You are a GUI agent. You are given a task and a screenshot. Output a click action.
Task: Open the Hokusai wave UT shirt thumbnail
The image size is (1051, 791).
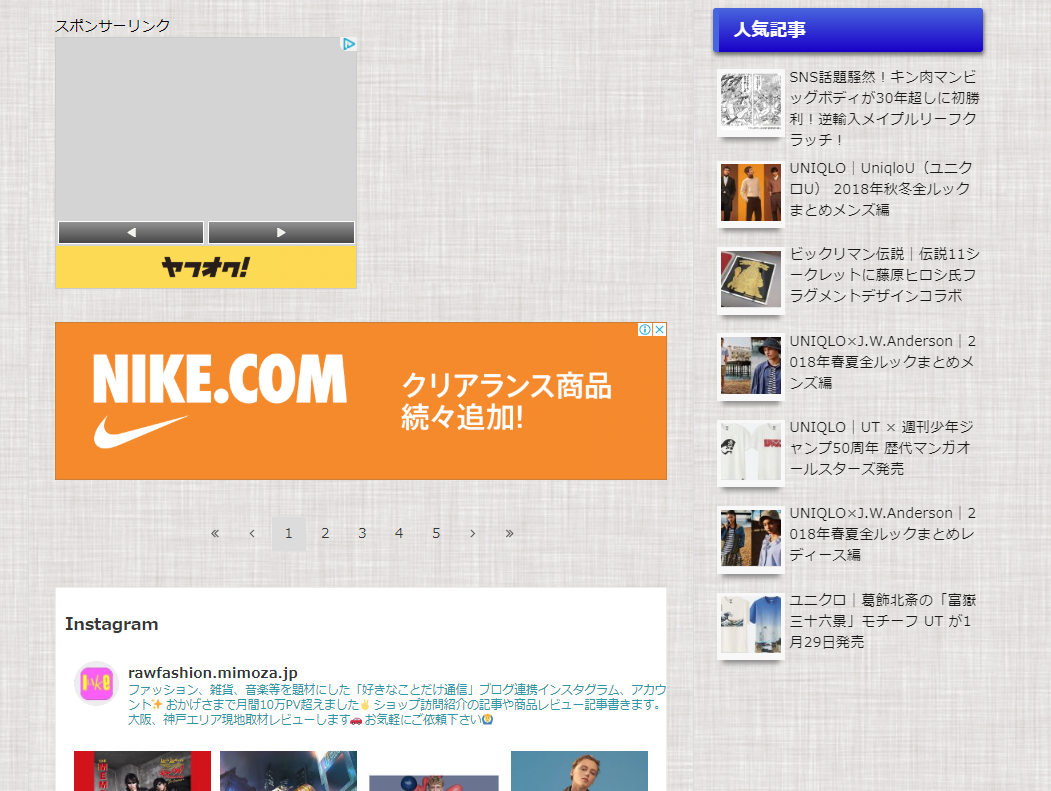pos(751,625)
